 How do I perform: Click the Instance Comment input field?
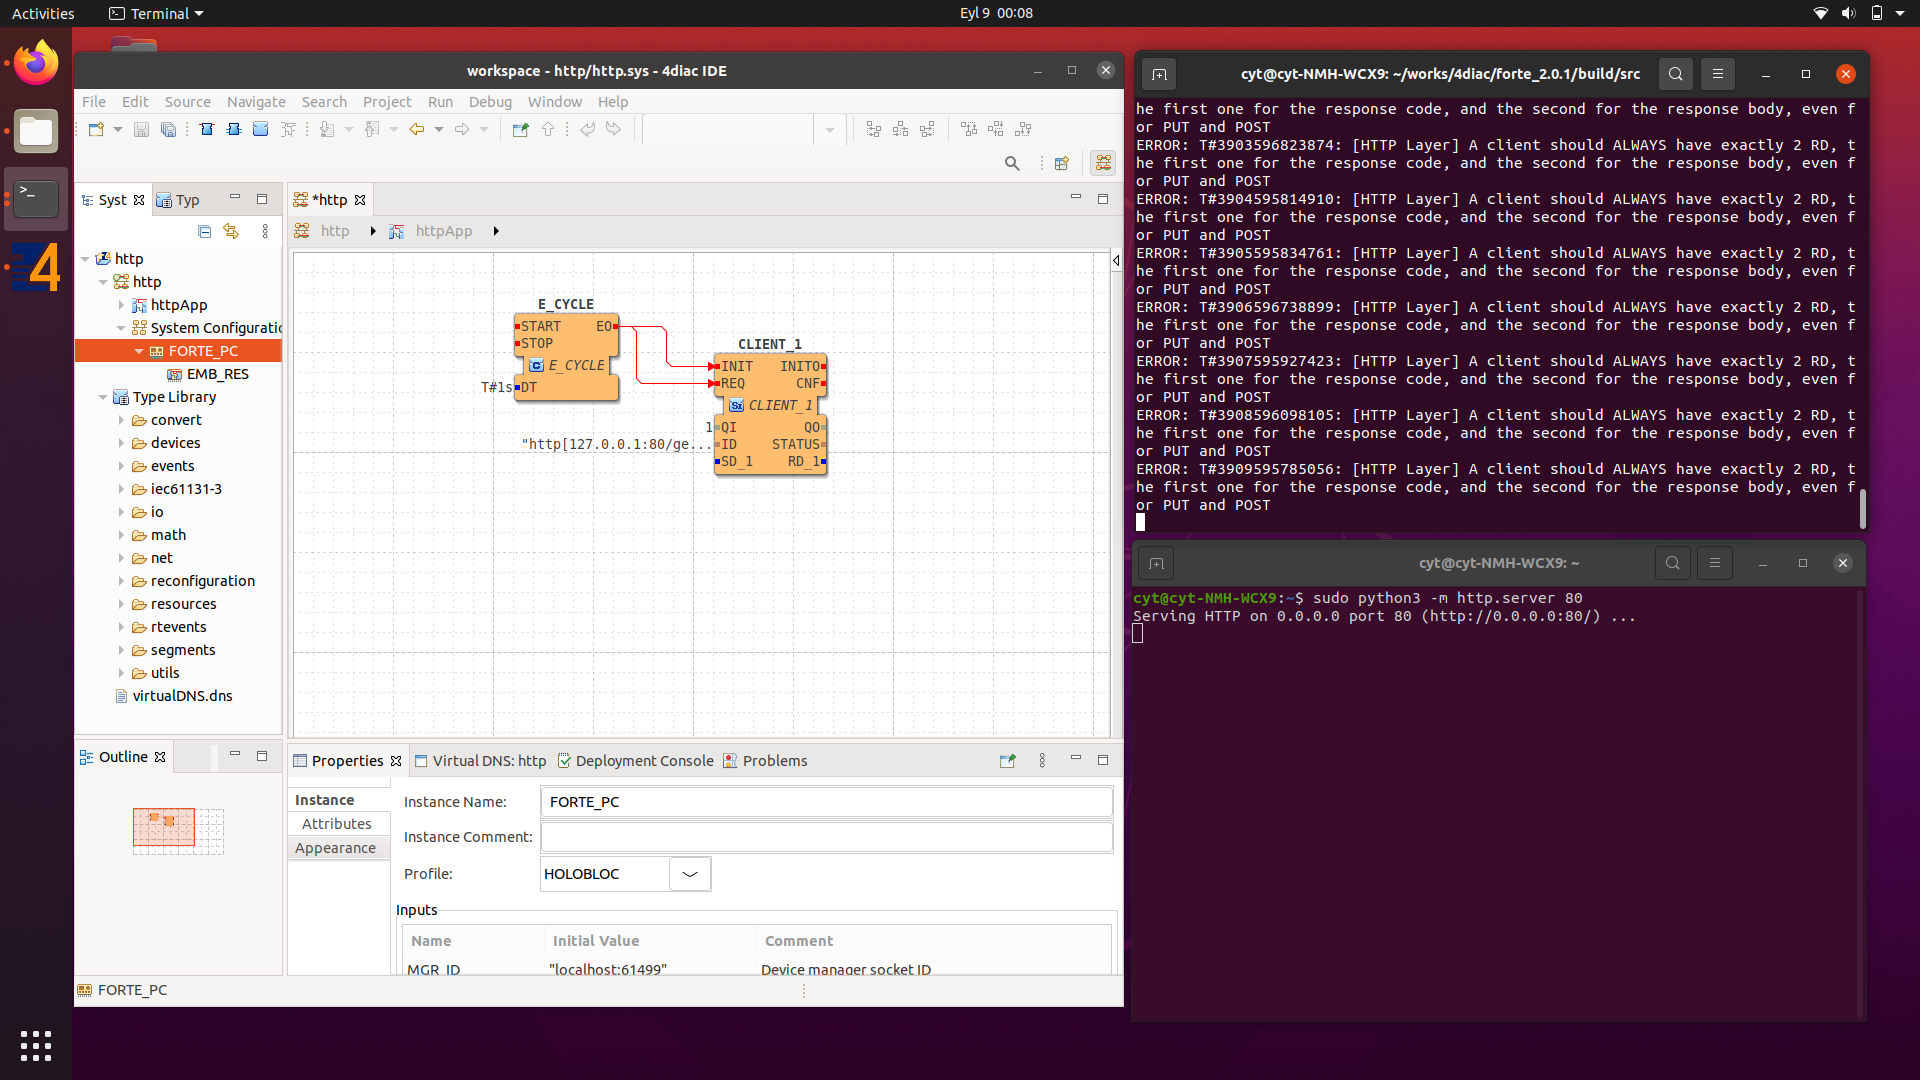tap(826, 837)
